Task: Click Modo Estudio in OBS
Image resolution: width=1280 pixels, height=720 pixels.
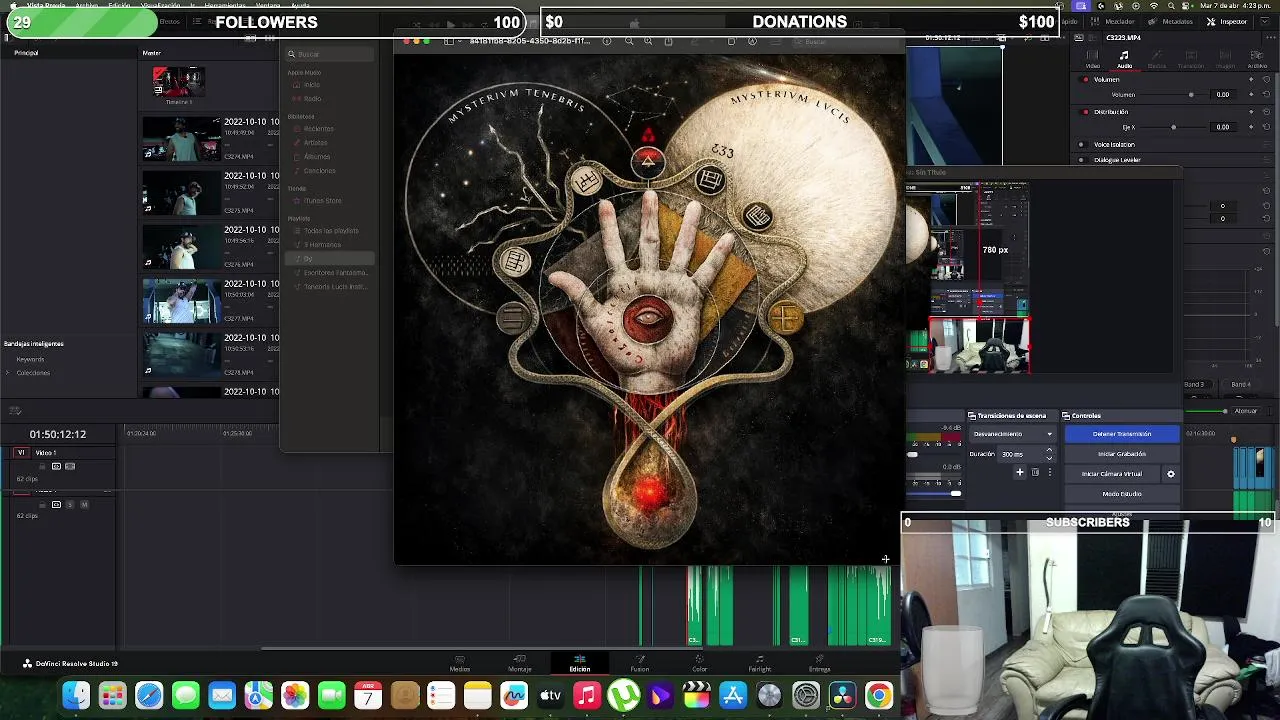Action: [1122, 494]
